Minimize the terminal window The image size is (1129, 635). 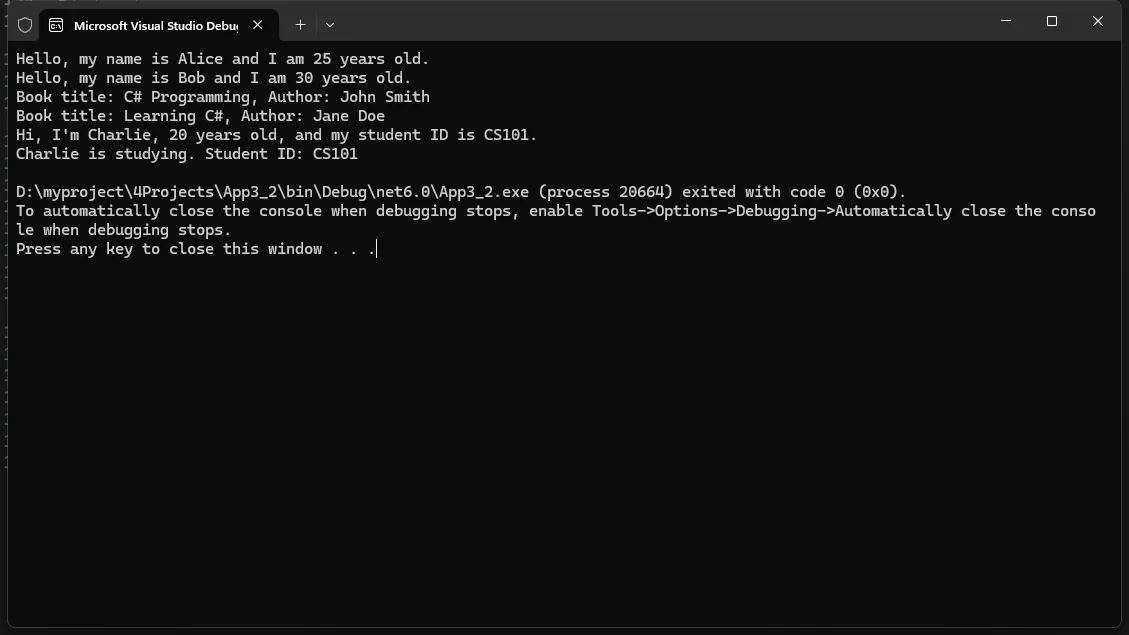[x=1006, y=21]
